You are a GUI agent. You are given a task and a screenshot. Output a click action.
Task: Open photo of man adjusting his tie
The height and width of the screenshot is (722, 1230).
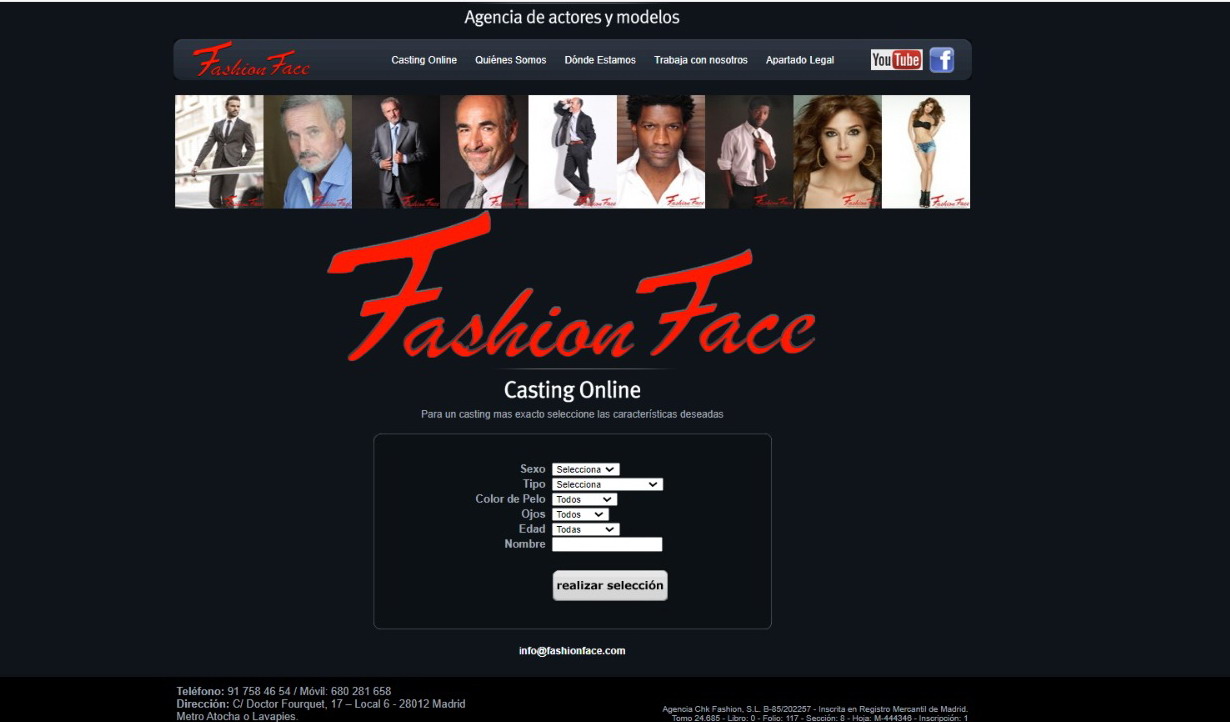coord(749,152)
